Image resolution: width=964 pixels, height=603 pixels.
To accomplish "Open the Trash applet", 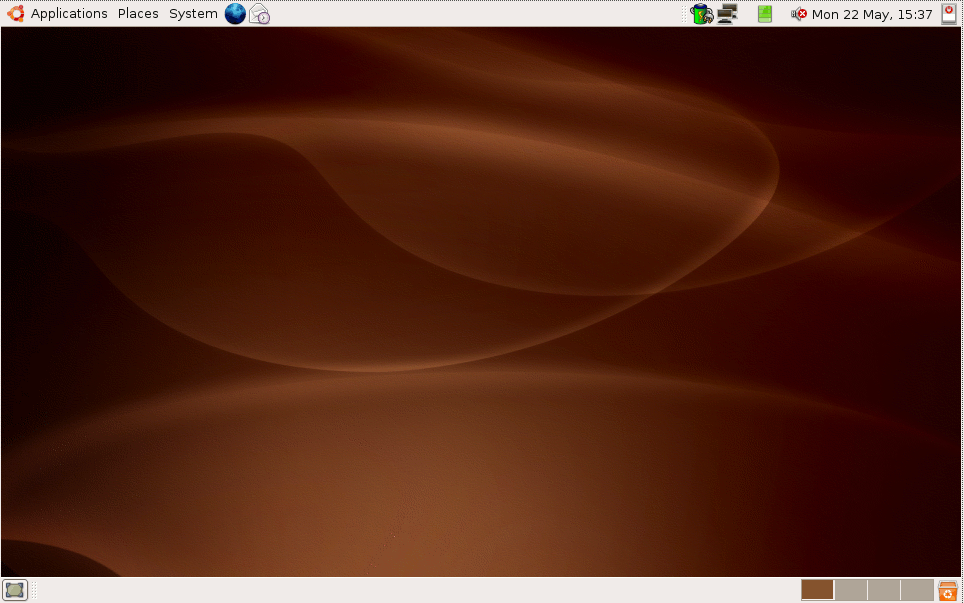I will (x=948, y=590).
